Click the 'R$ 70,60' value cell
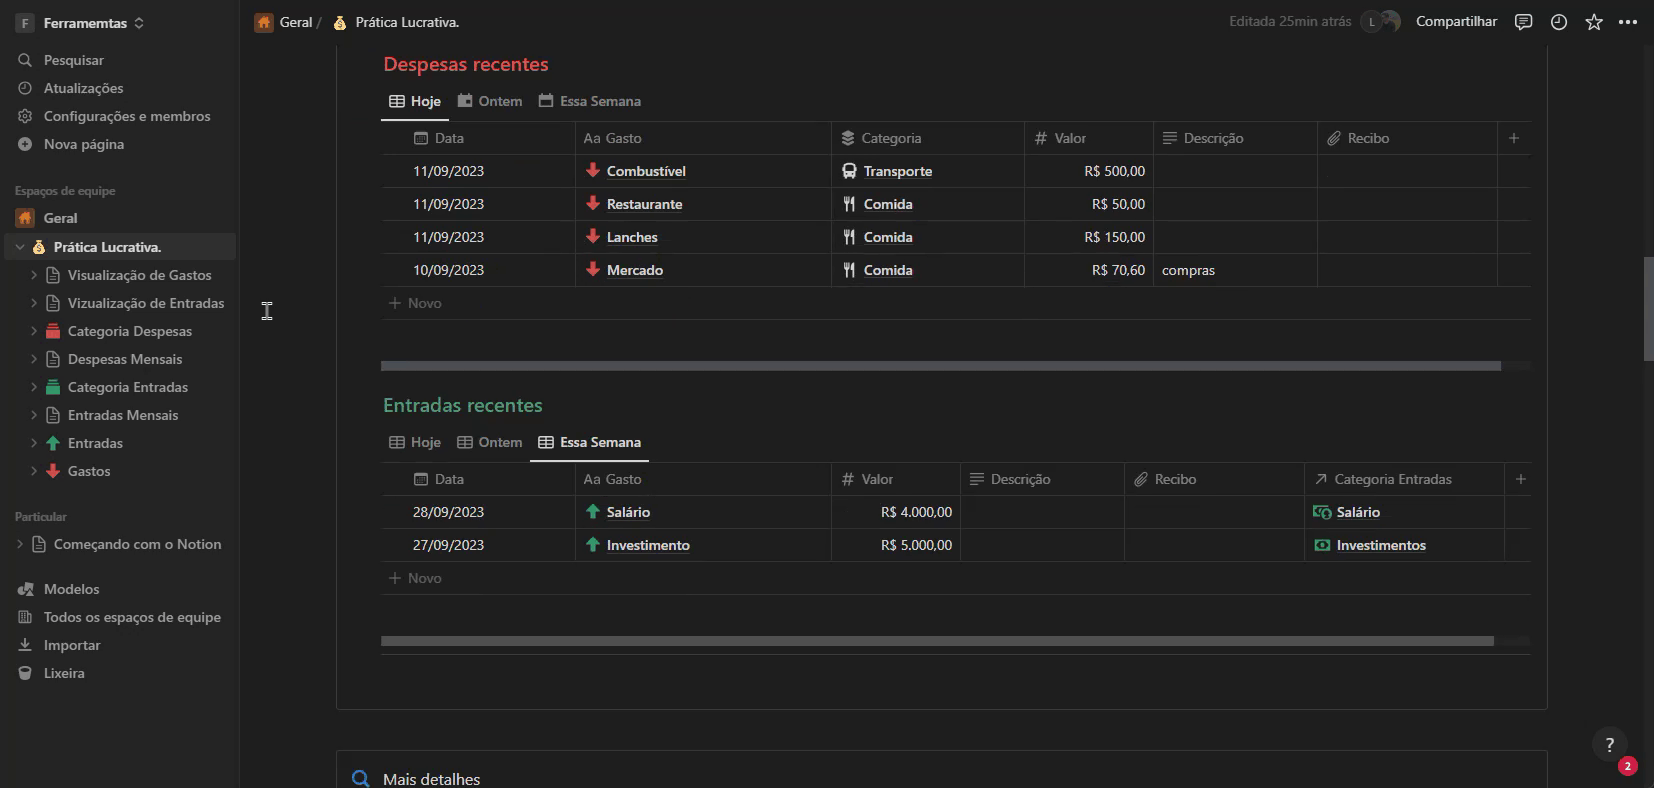1654x788 pixels. coord(1089,270)
